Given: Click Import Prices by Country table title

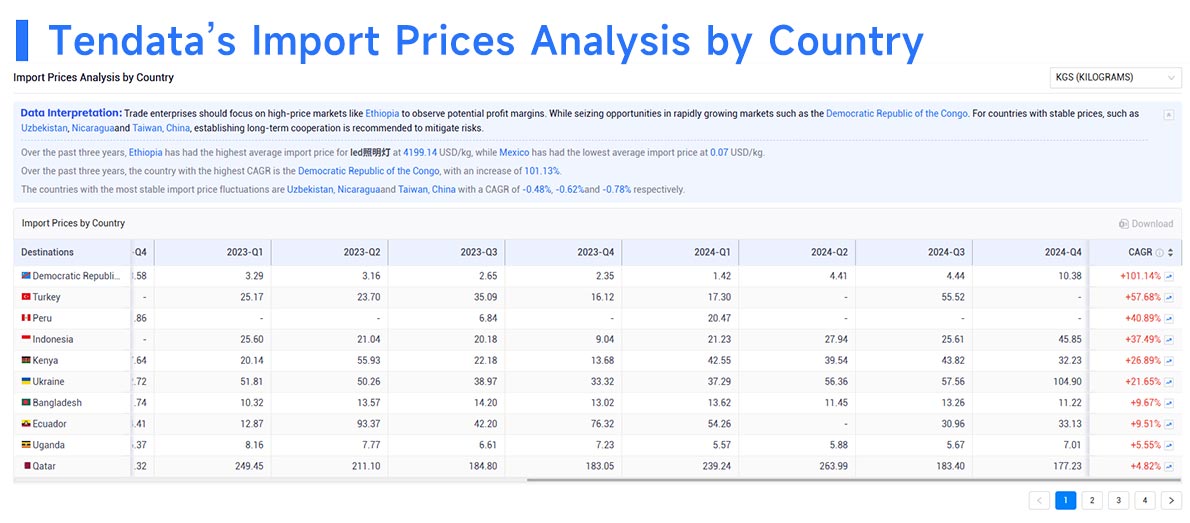Looking at the screenshot, I should pos(74,223).
